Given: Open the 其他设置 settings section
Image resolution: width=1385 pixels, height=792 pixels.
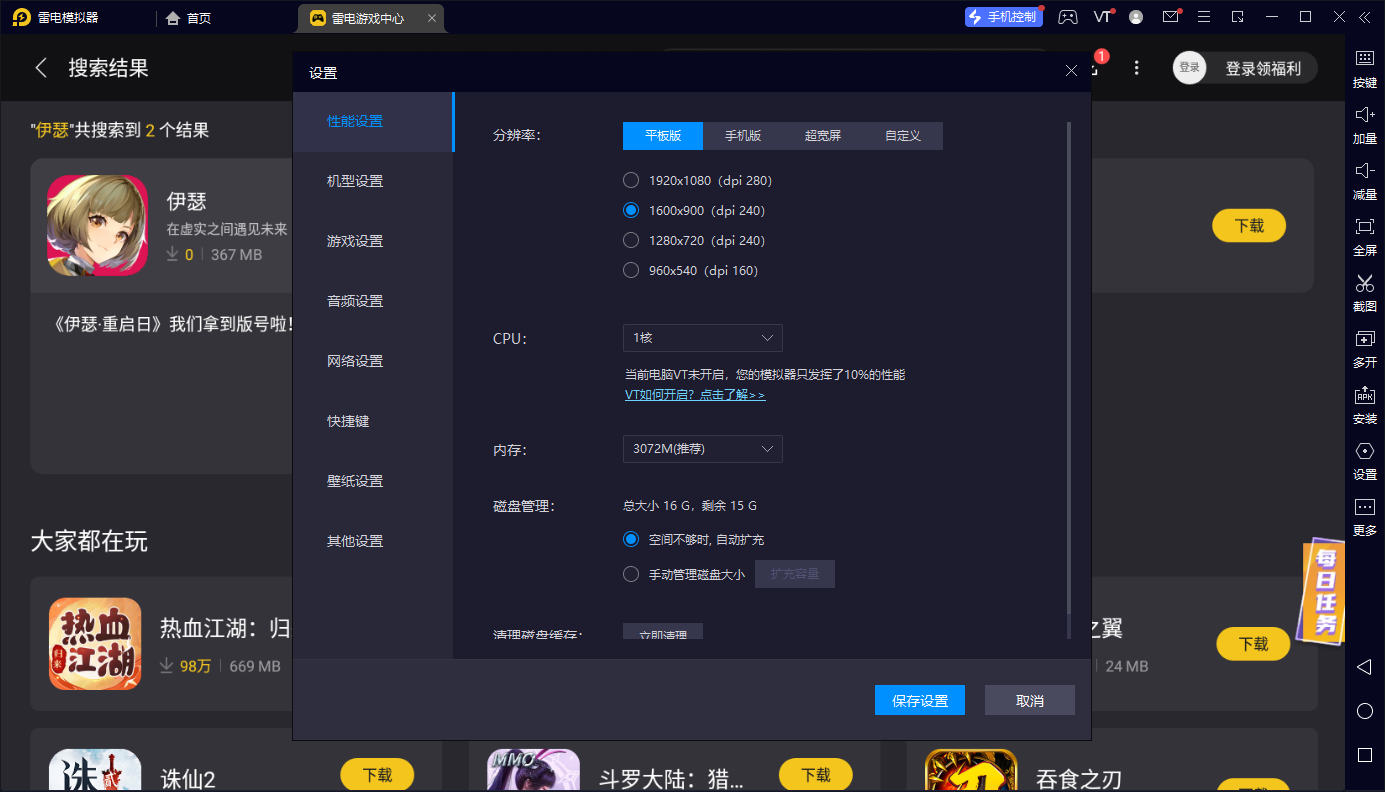Looking at the screenshot, I should [373, 541].
